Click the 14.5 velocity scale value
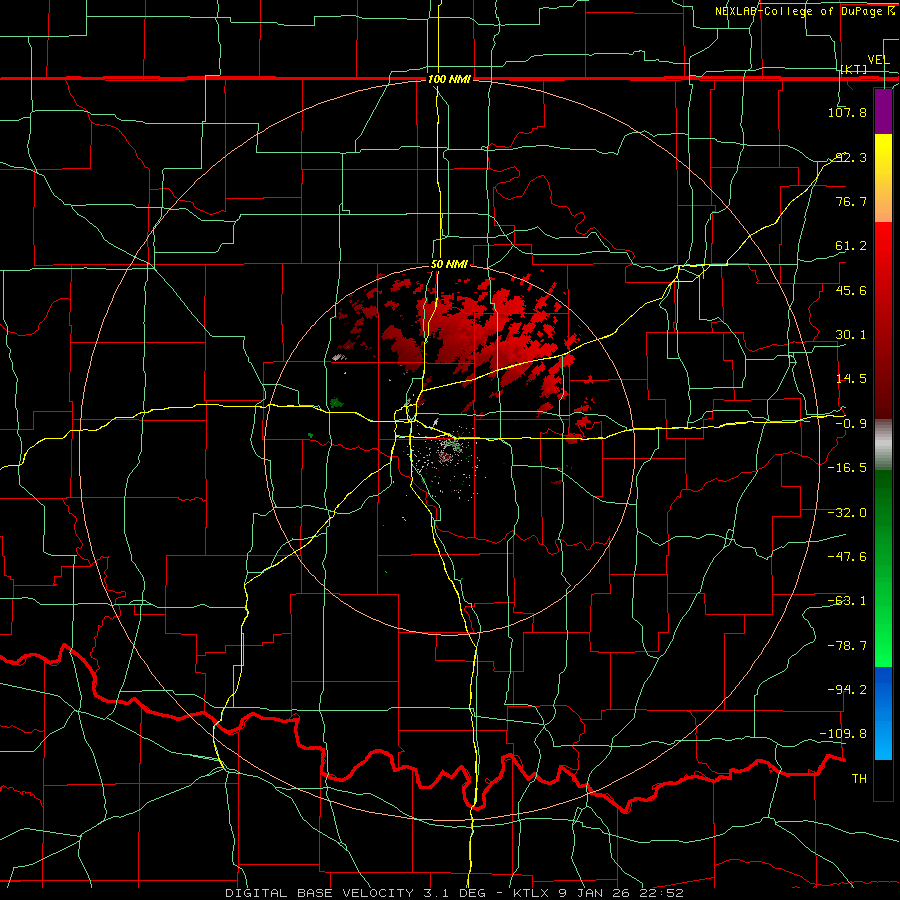The image size is (900, 900). point(850,379)
